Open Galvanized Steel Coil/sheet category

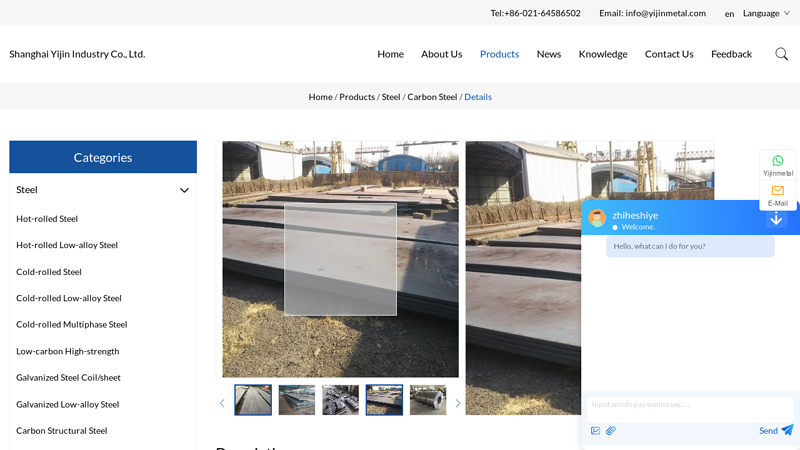(68, 378)
